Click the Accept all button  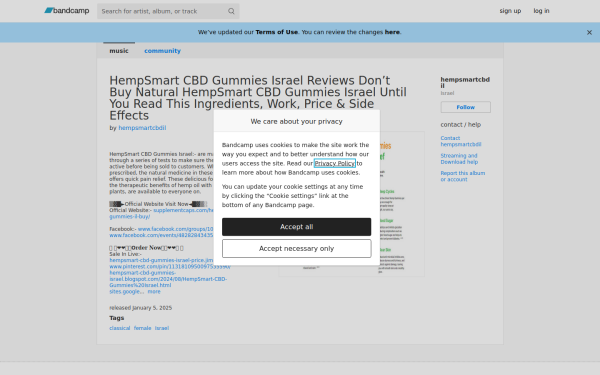[297, 227]
